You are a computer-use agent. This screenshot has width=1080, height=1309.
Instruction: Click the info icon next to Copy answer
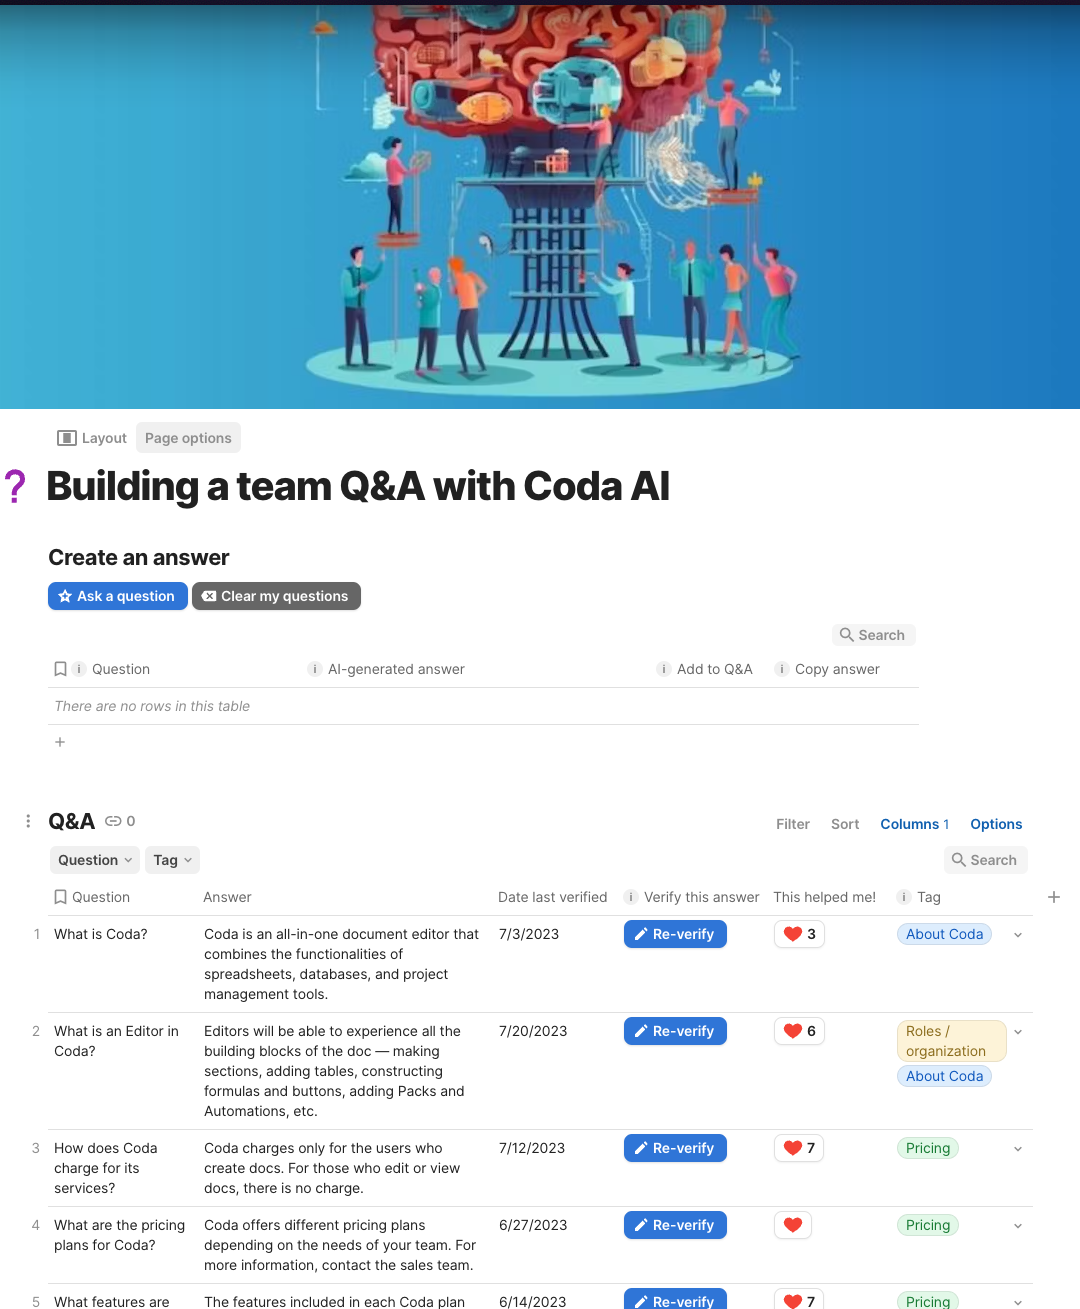click(x=782, y=669)
